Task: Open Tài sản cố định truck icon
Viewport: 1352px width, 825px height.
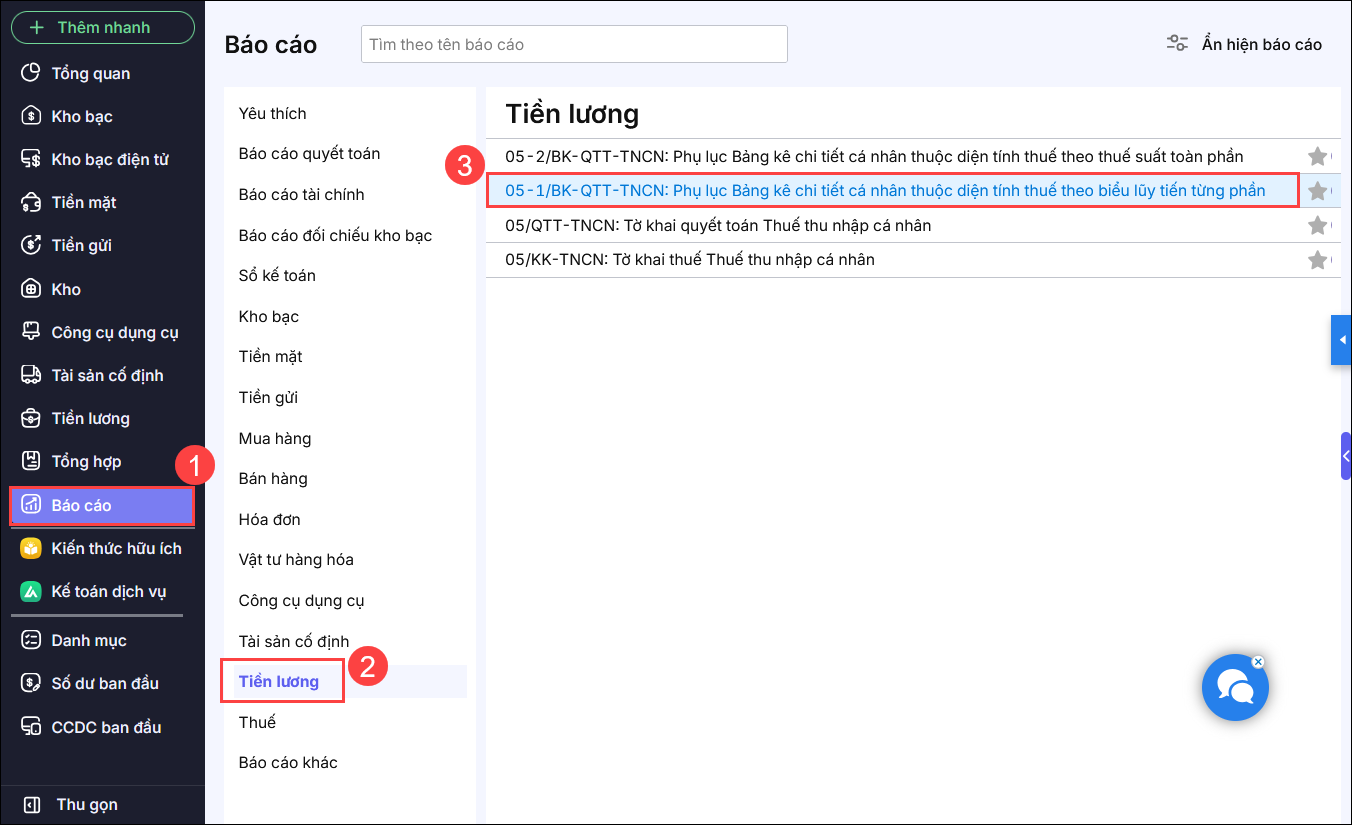Action: click(x=32, y=375)
